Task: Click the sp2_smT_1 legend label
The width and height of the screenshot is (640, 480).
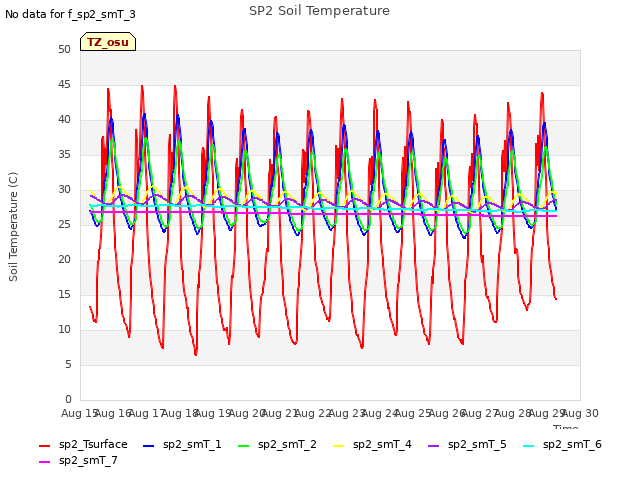Action: pos(192,444)
